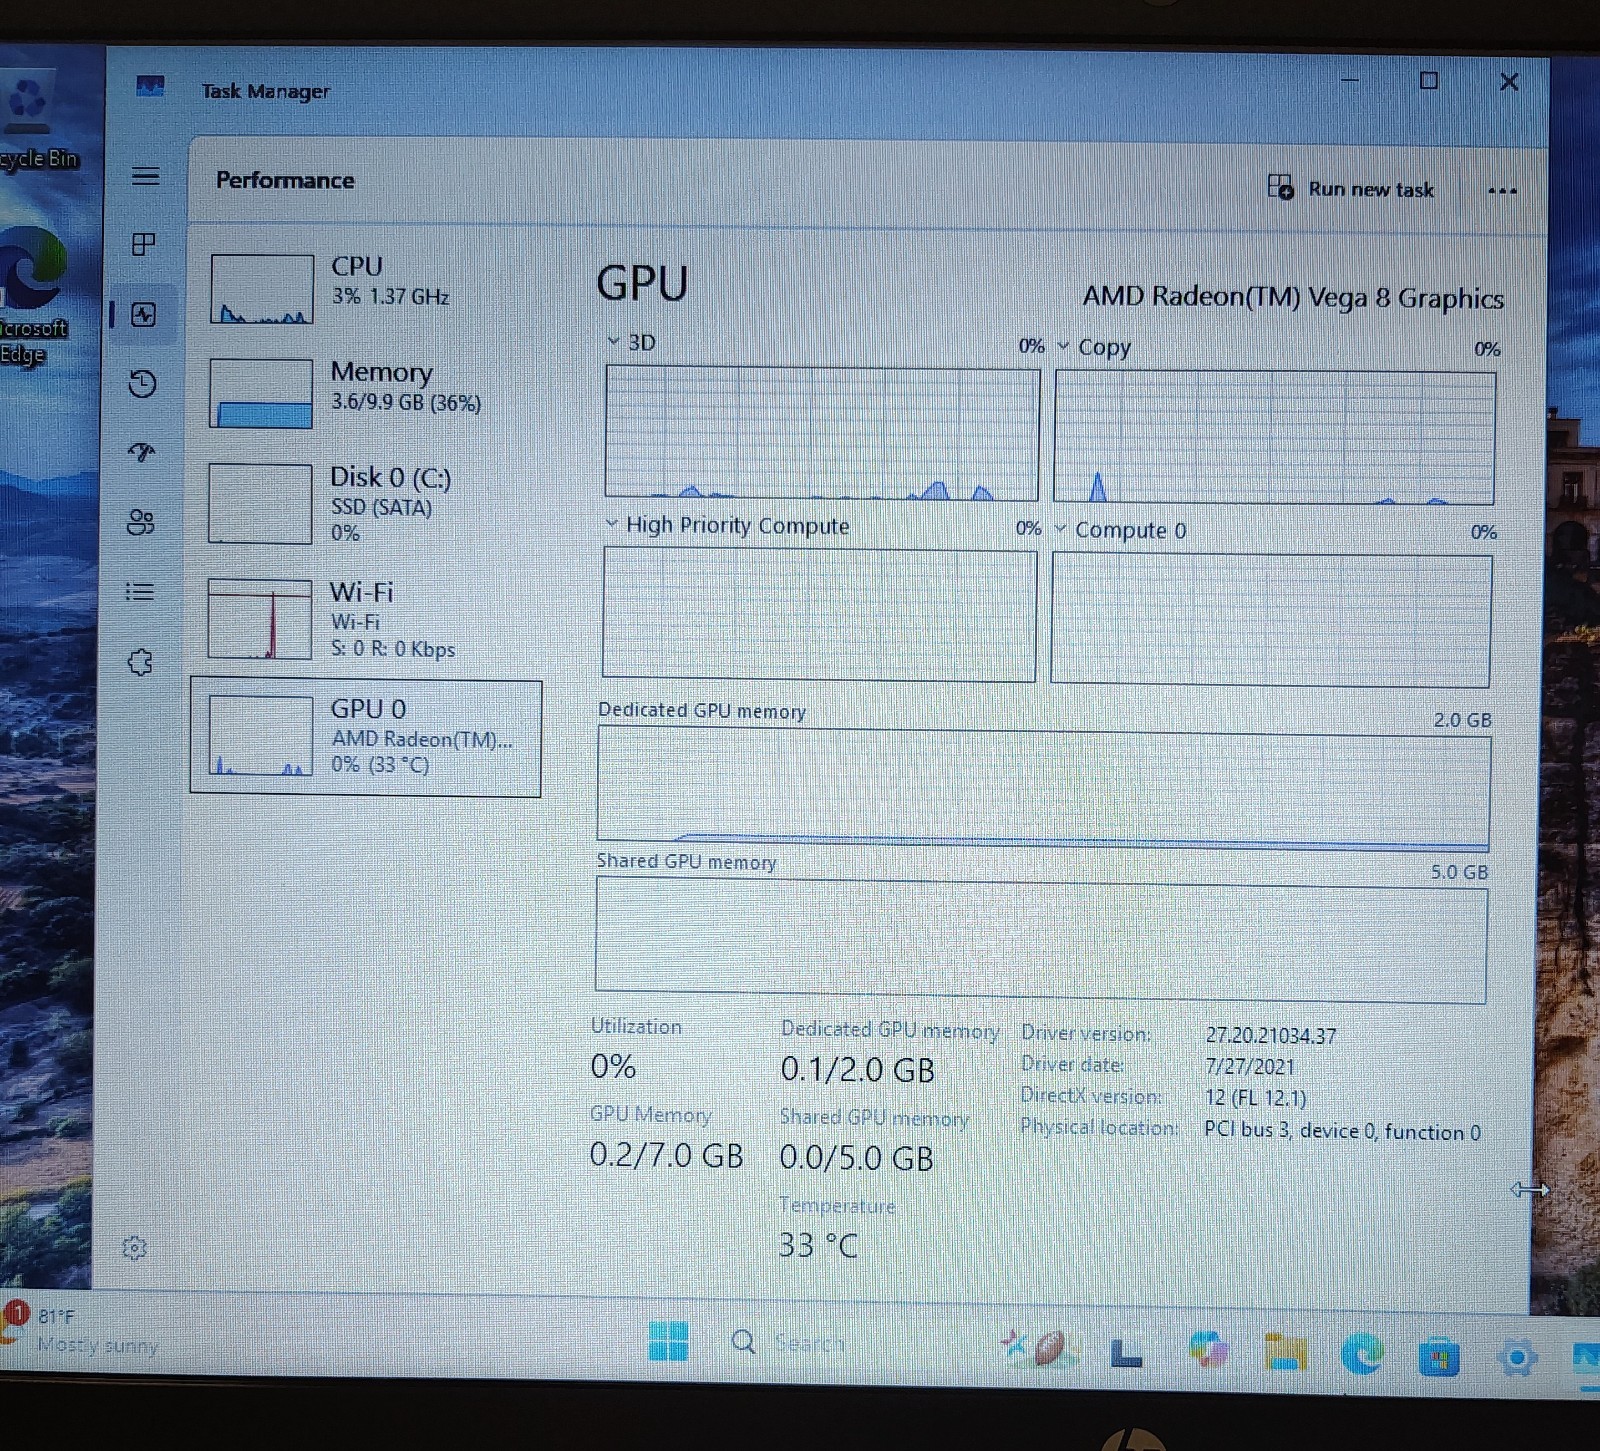Close the Task Manager window
The height and width of the screenshot is (1451, 1600).
click(1509, 81)
